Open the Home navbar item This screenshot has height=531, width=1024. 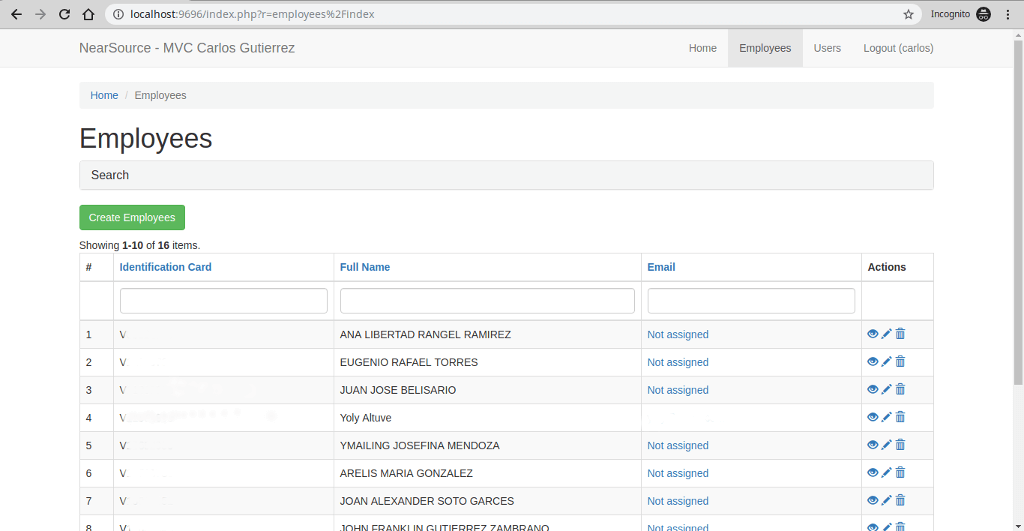[x=703, y=48]
